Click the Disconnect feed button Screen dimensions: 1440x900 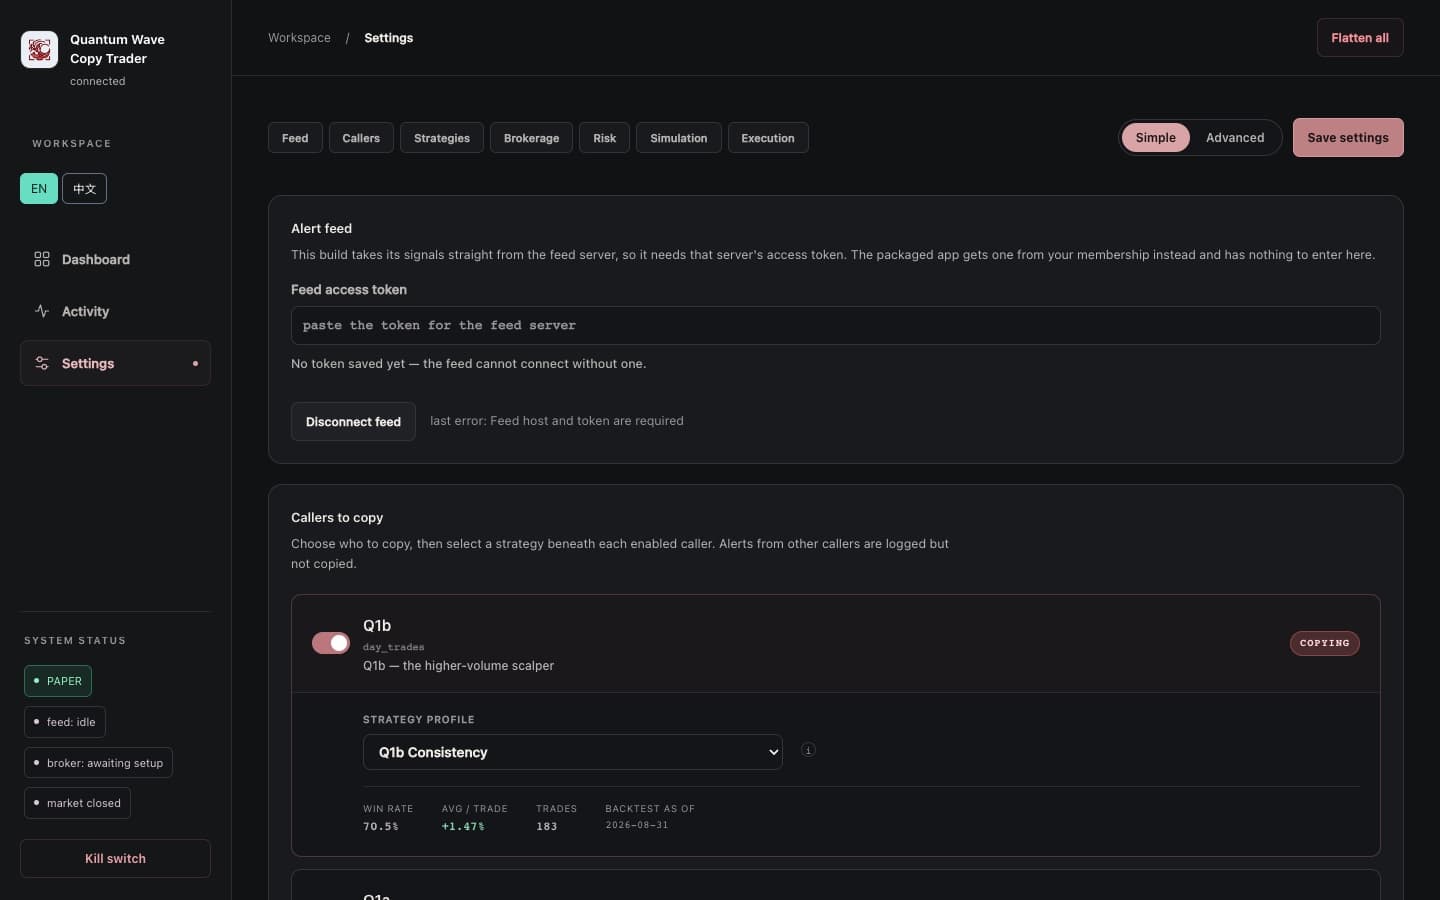pos(353,422)
